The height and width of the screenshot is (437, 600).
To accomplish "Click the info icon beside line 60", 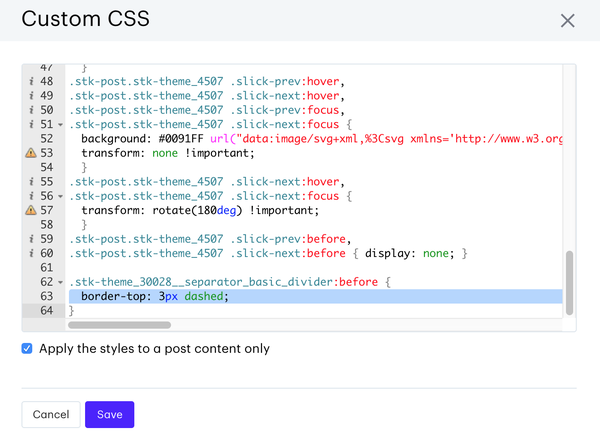I will point(31,254).
